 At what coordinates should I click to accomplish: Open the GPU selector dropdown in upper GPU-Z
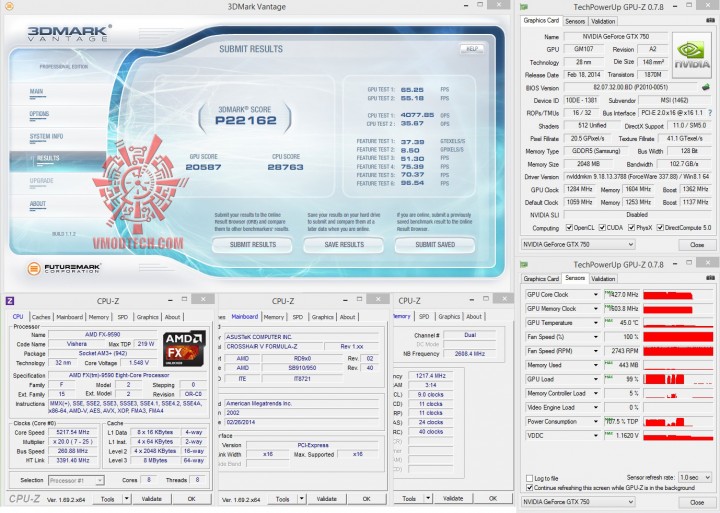pos(578,244)
